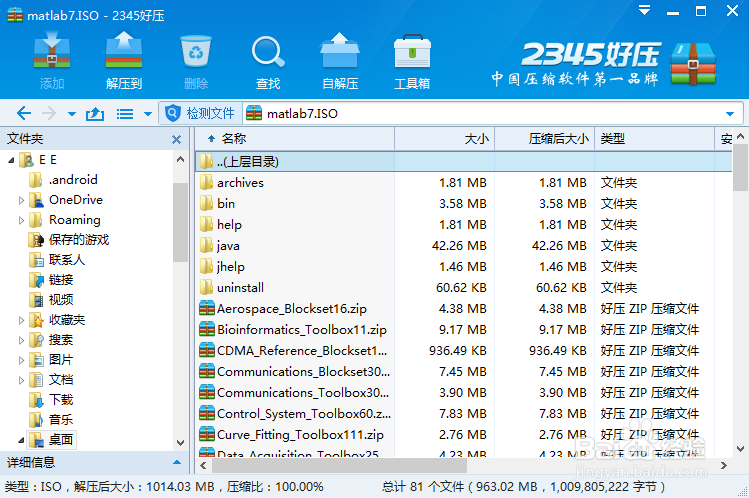Expand the address bar path dropdown
The image size is (749, 498).
(729, 114)
